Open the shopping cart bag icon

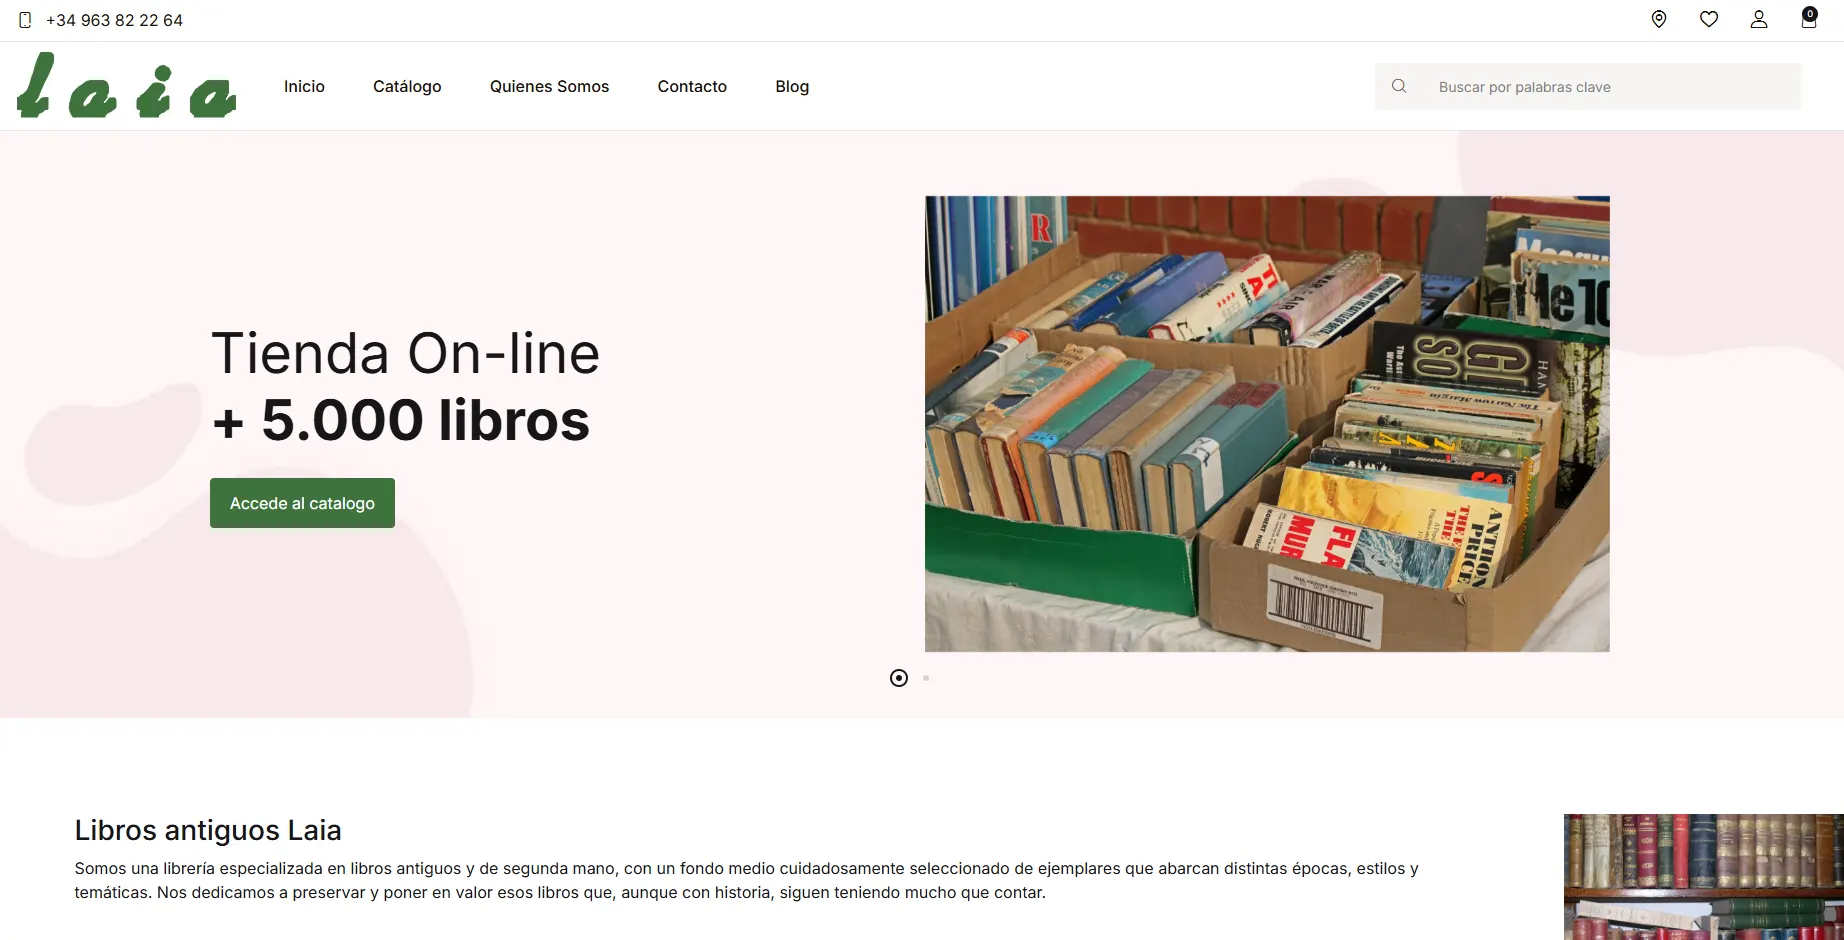[x=1809, y=19]
